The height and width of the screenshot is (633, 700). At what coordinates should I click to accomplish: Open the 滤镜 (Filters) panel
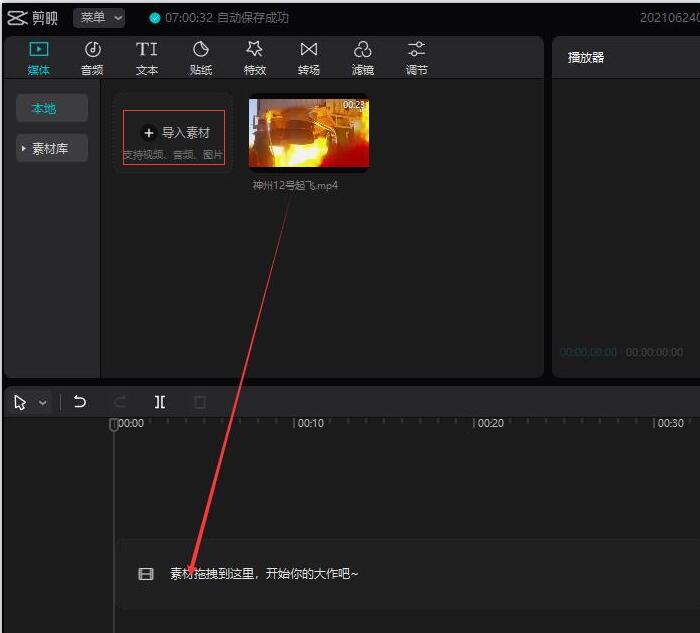click(x=363, y=58)
